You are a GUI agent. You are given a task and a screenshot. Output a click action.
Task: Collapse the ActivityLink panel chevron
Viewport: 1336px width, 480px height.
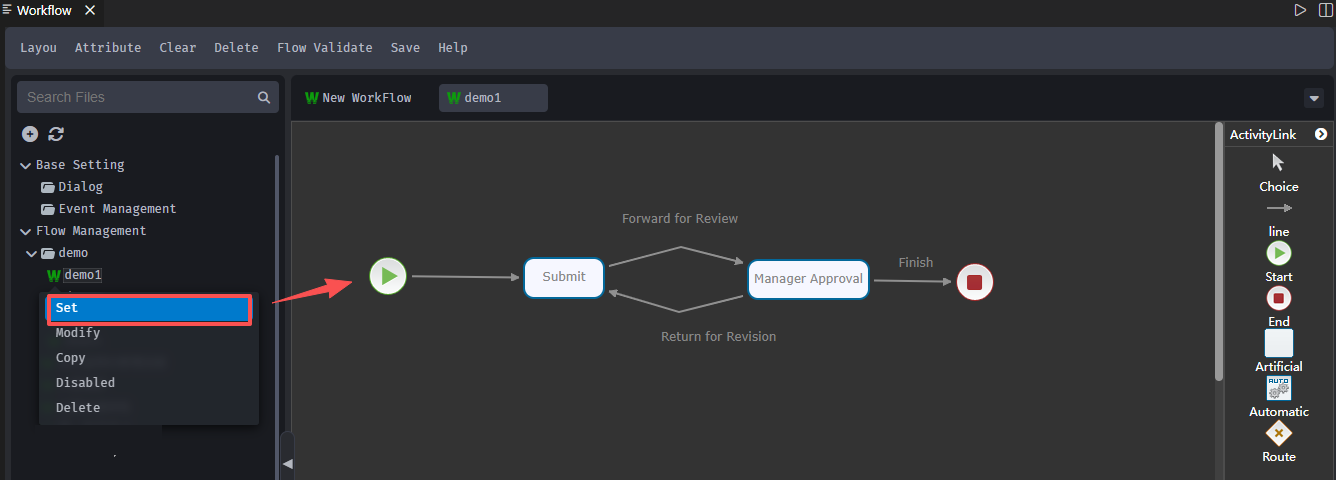(x=1321, y=134)
